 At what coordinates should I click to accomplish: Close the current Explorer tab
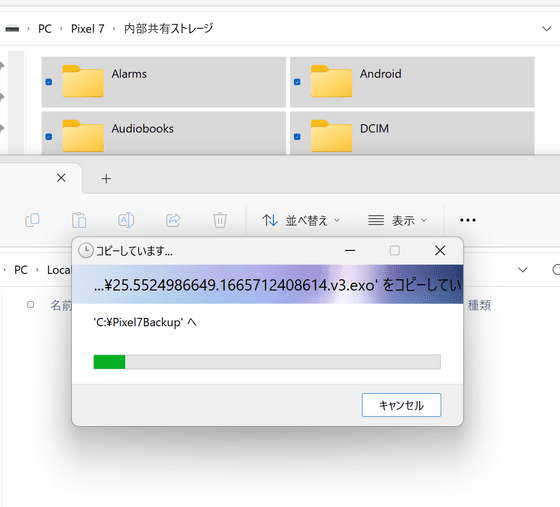click(61, 178)
